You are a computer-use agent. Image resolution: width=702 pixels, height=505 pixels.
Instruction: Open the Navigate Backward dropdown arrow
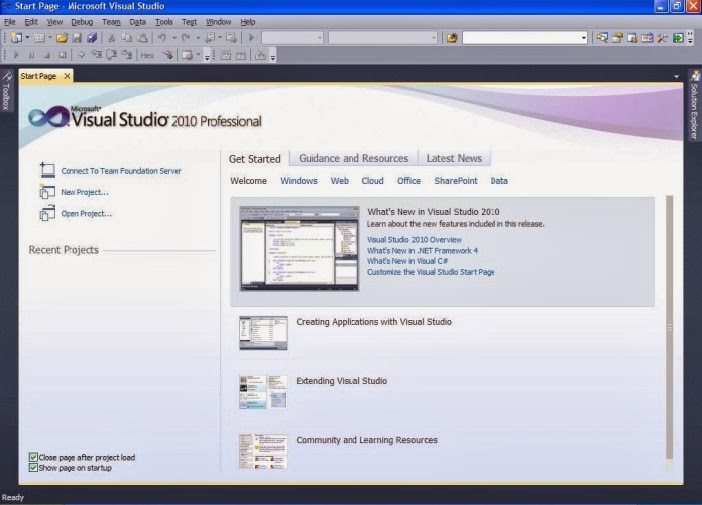(220, 38)
